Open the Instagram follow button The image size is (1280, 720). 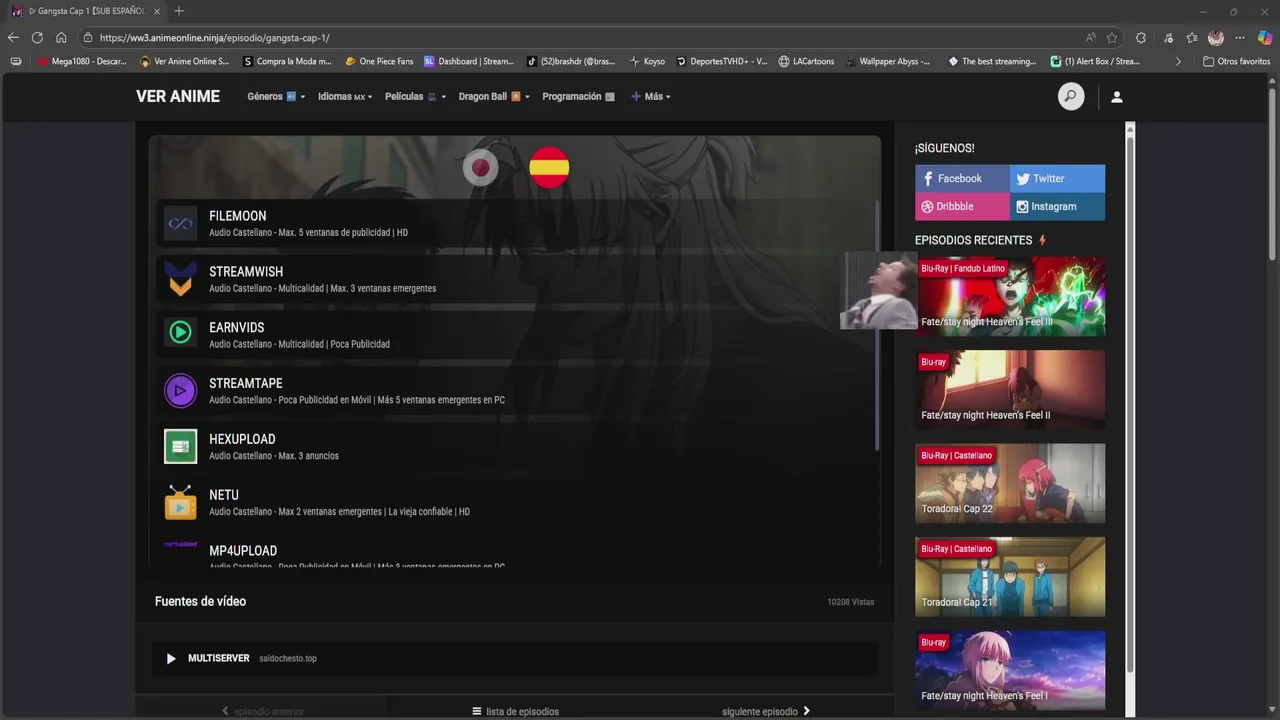coord(1057,206)
